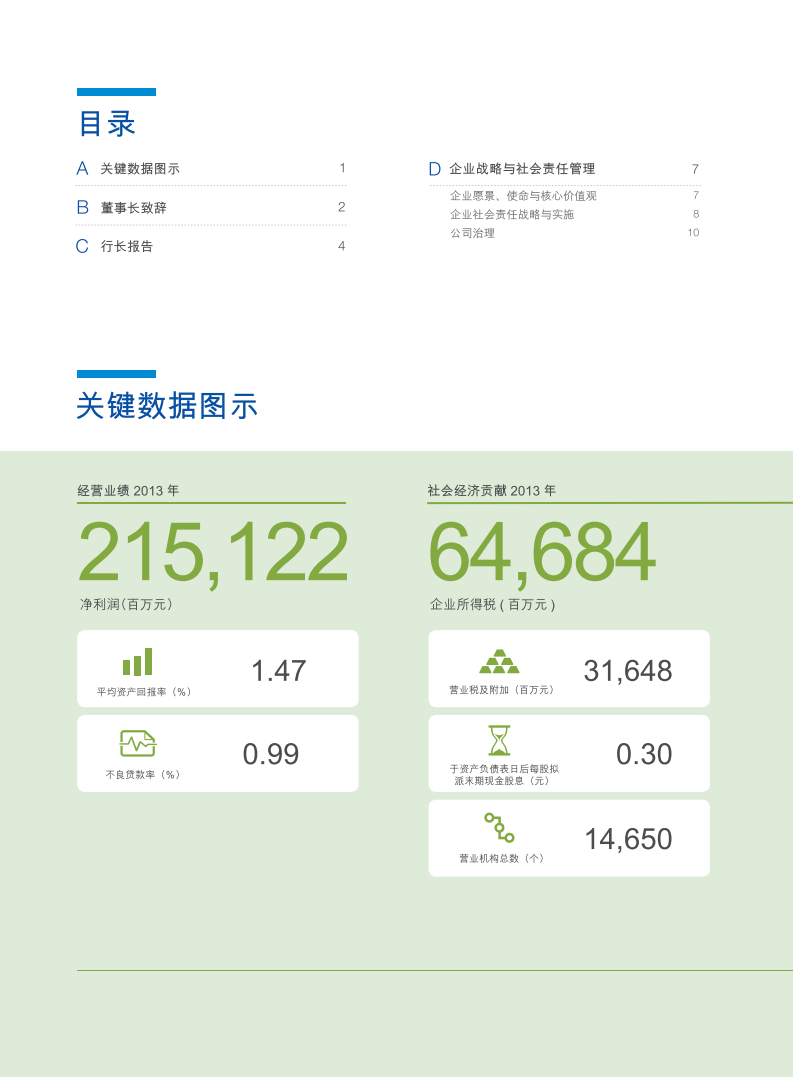Viewport: 793px width, 1077px height.
Task: Open contents entry A 关键数据图示
Action: 211,168
